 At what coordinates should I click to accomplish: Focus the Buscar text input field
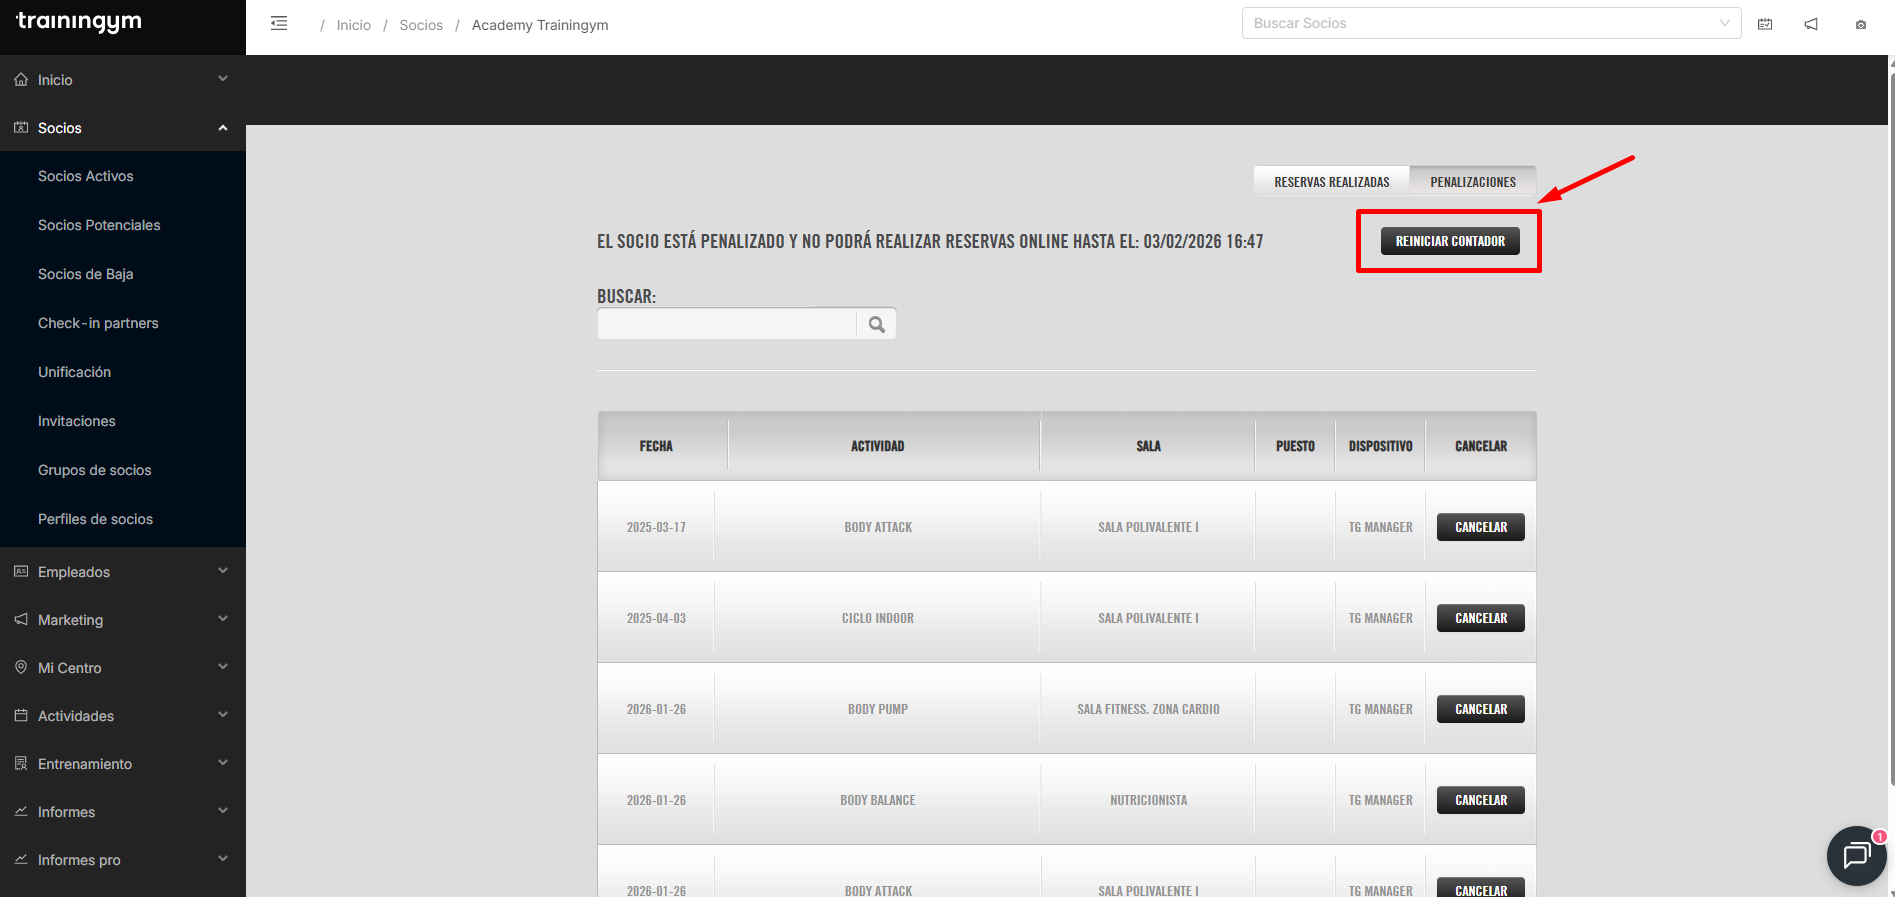click(x=726, y=324)
